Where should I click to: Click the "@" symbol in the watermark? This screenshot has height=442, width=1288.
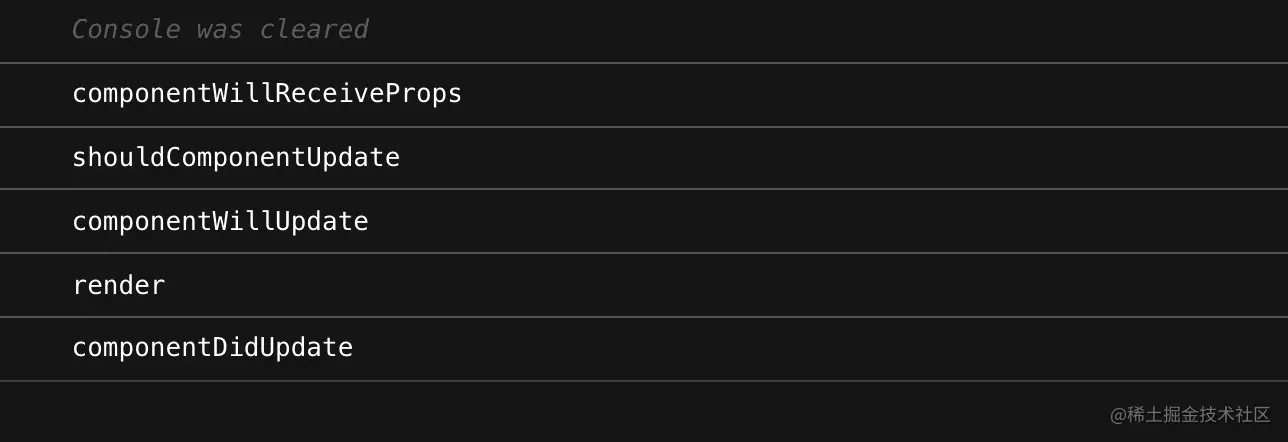click(x=1118, y=415)
